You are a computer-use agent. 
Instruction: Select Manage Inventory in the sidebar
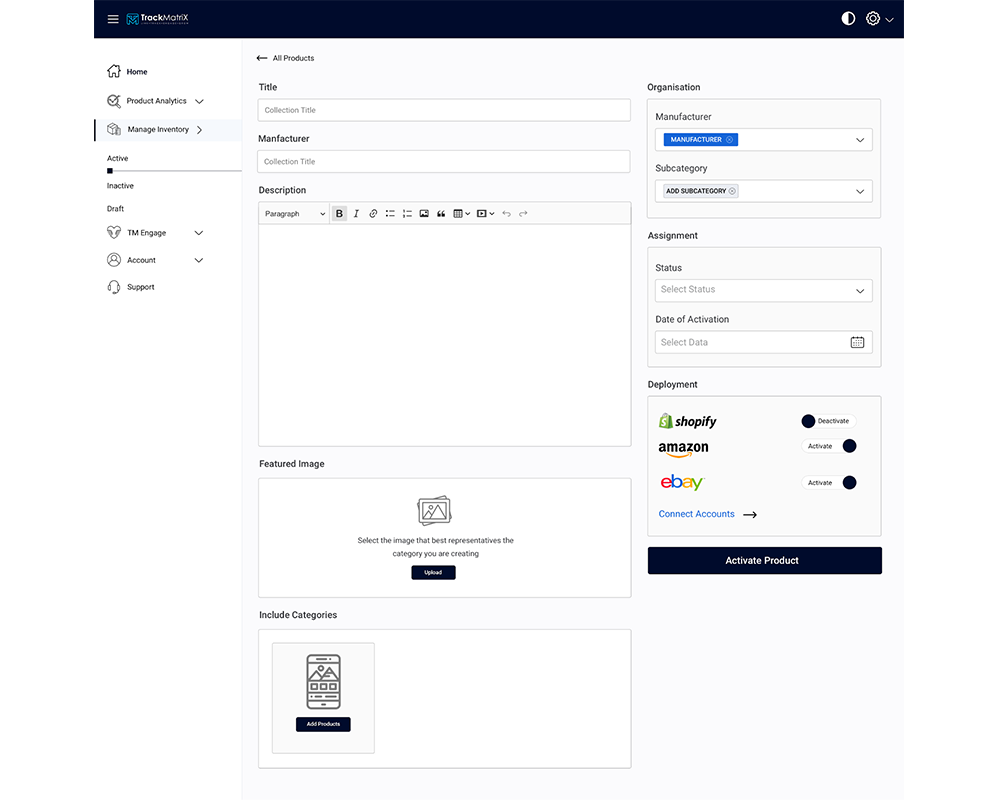pyautogui.click(x=168, y=130)
